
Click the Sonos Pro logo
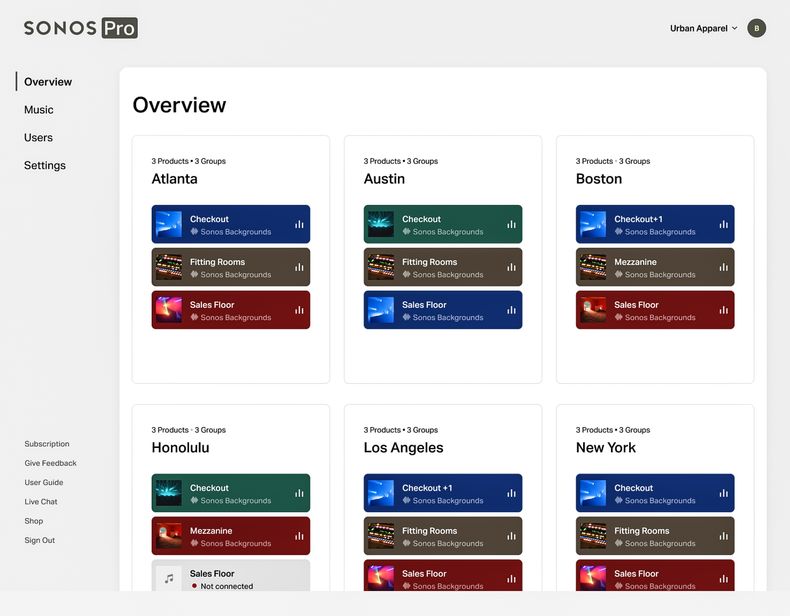click(x=81, y=28)
